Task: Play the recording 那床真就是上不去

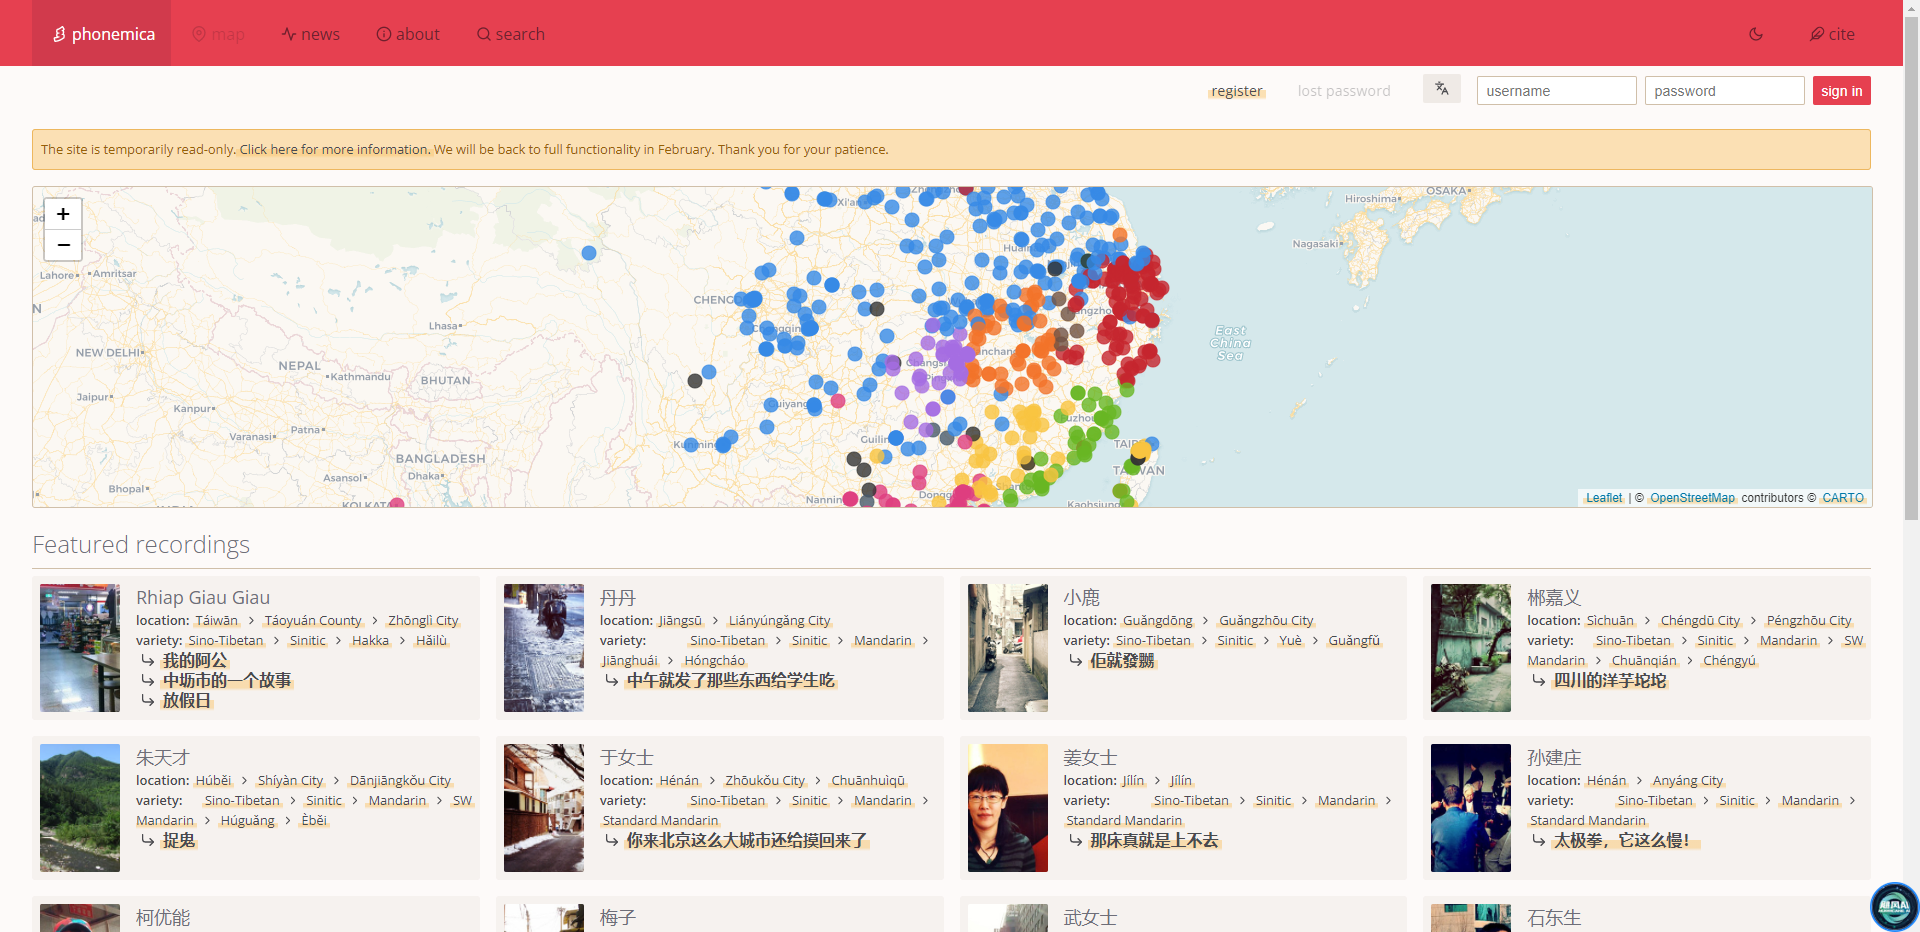Action: 1154,841
